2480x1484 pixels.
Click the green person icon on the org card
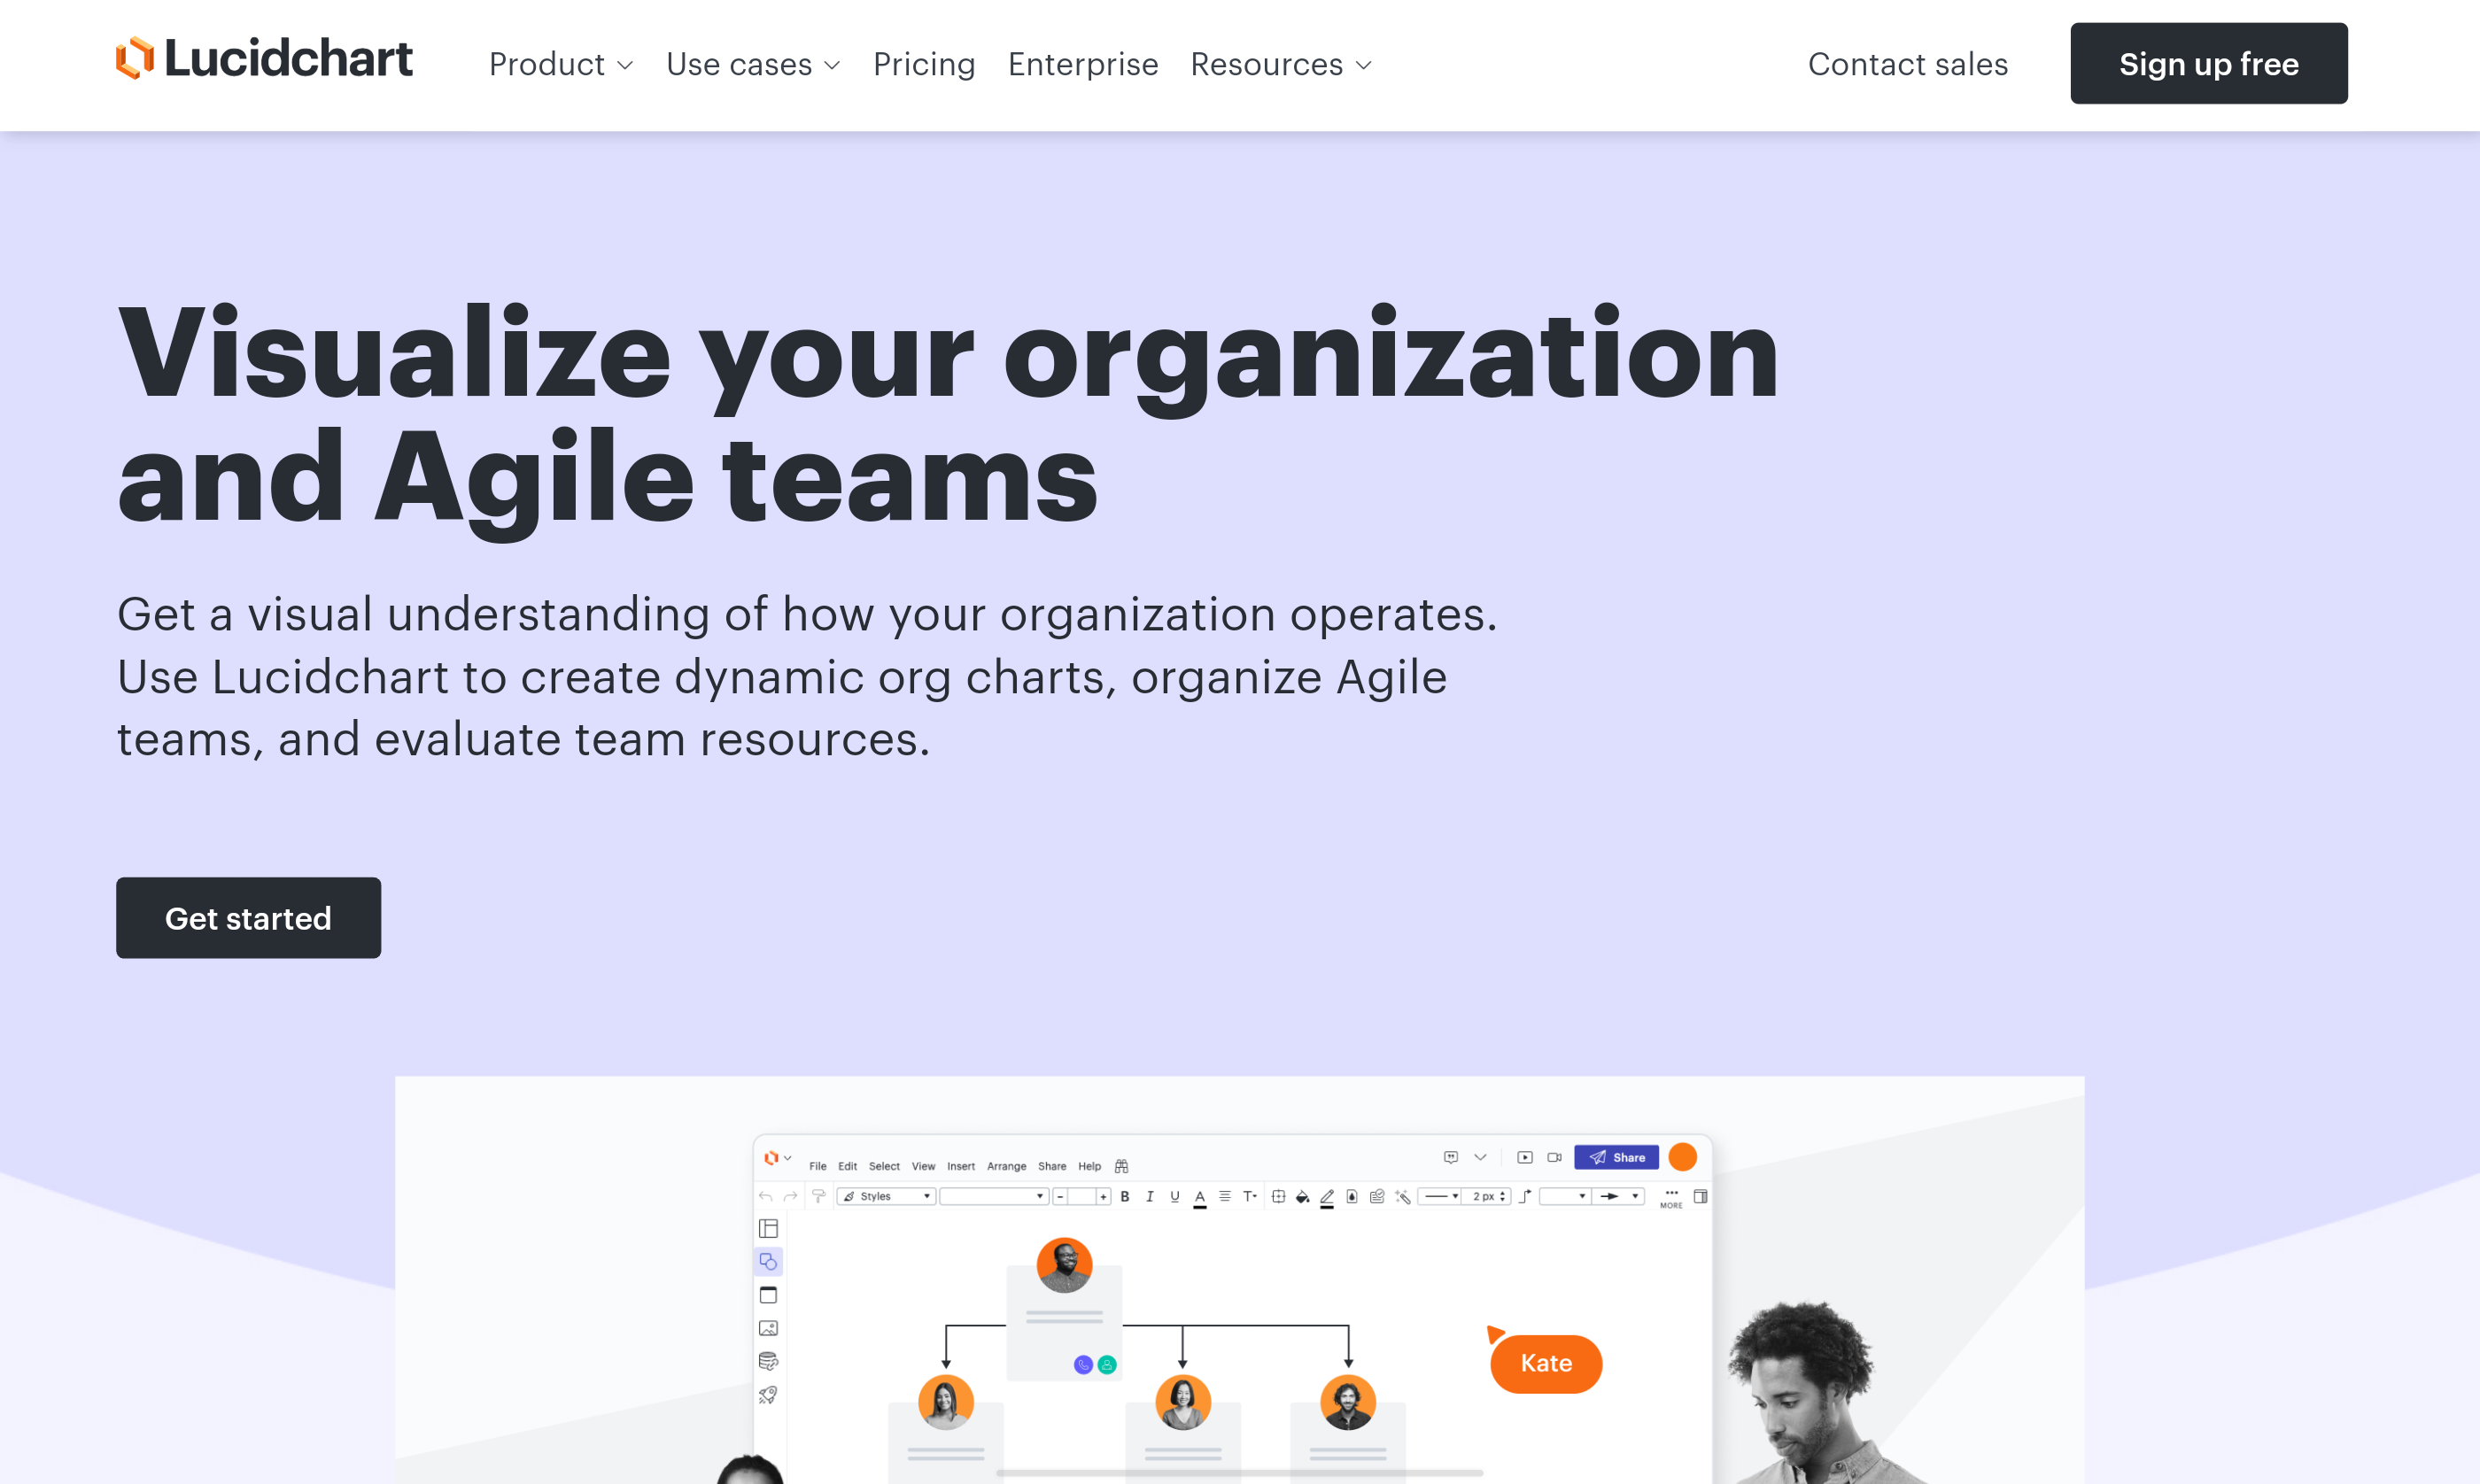point(1107,1365)
